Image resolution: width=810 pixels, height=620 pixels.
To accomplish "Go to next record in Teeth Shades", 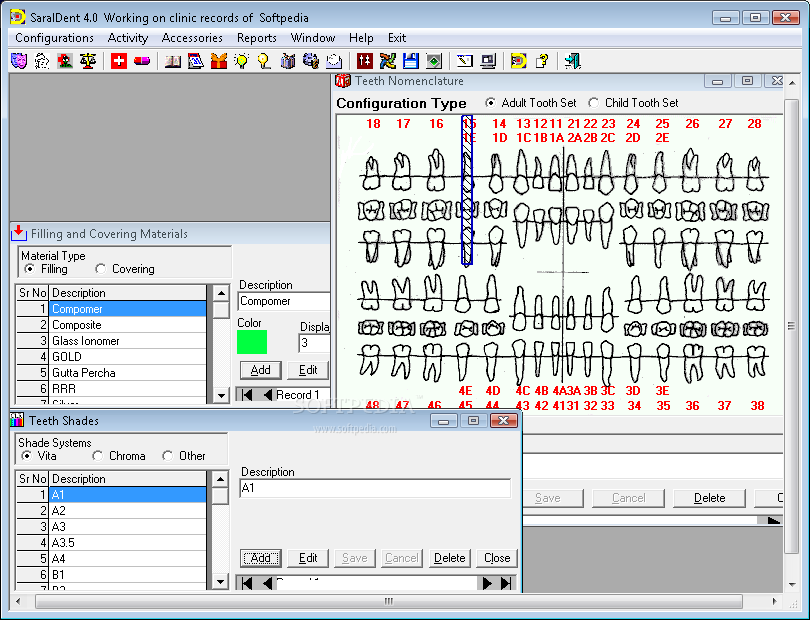I will (487, 583).
